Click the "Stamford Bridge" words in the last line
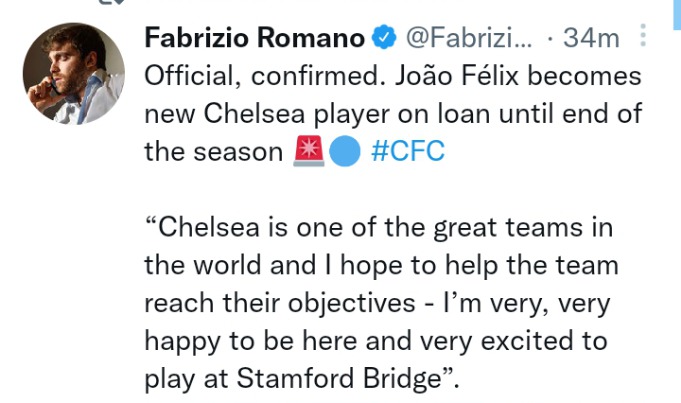This screenshot has width=681, height=403. click(339, 379)
